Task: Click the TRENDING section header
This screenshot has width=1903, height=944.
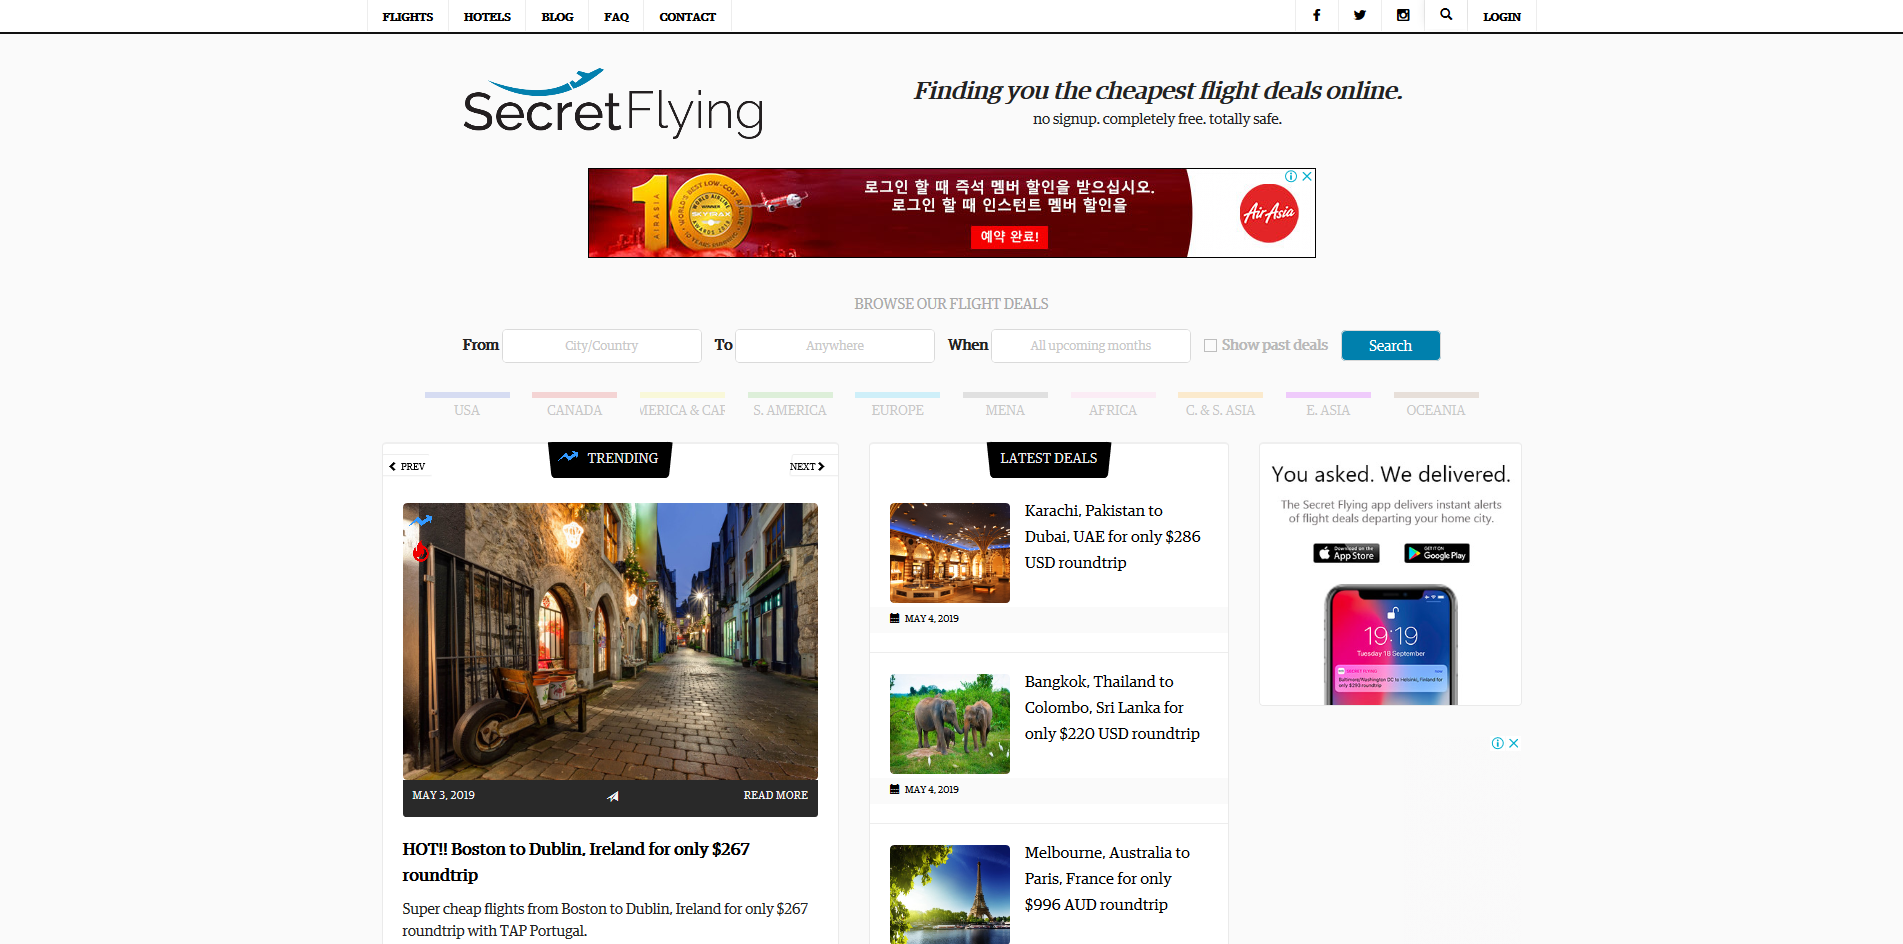Action: point(610,459)
